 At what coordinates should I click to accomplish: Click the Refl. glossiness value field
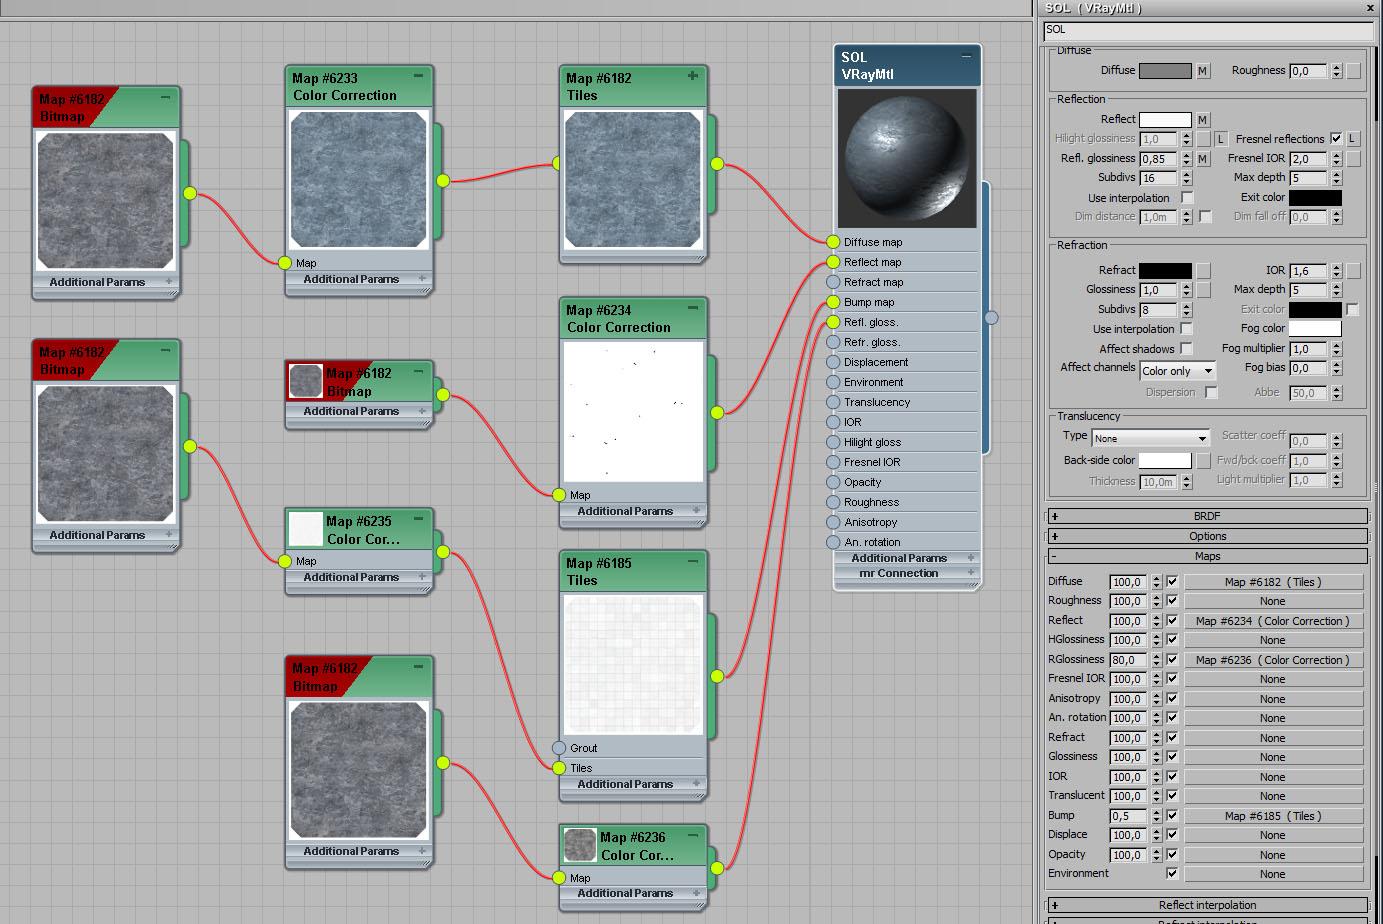pyautogui.click(x=1159, y=159)
